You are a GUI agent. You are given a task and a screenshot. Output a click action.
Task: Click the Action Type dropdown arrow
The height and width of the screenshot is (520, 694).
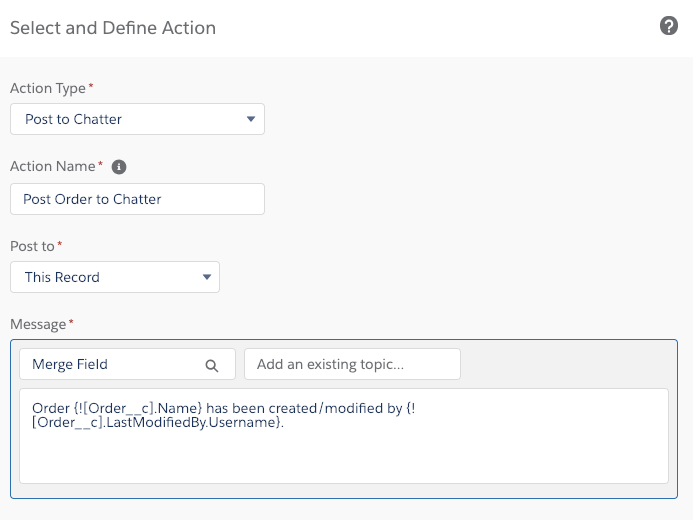[x=250, y=120]
